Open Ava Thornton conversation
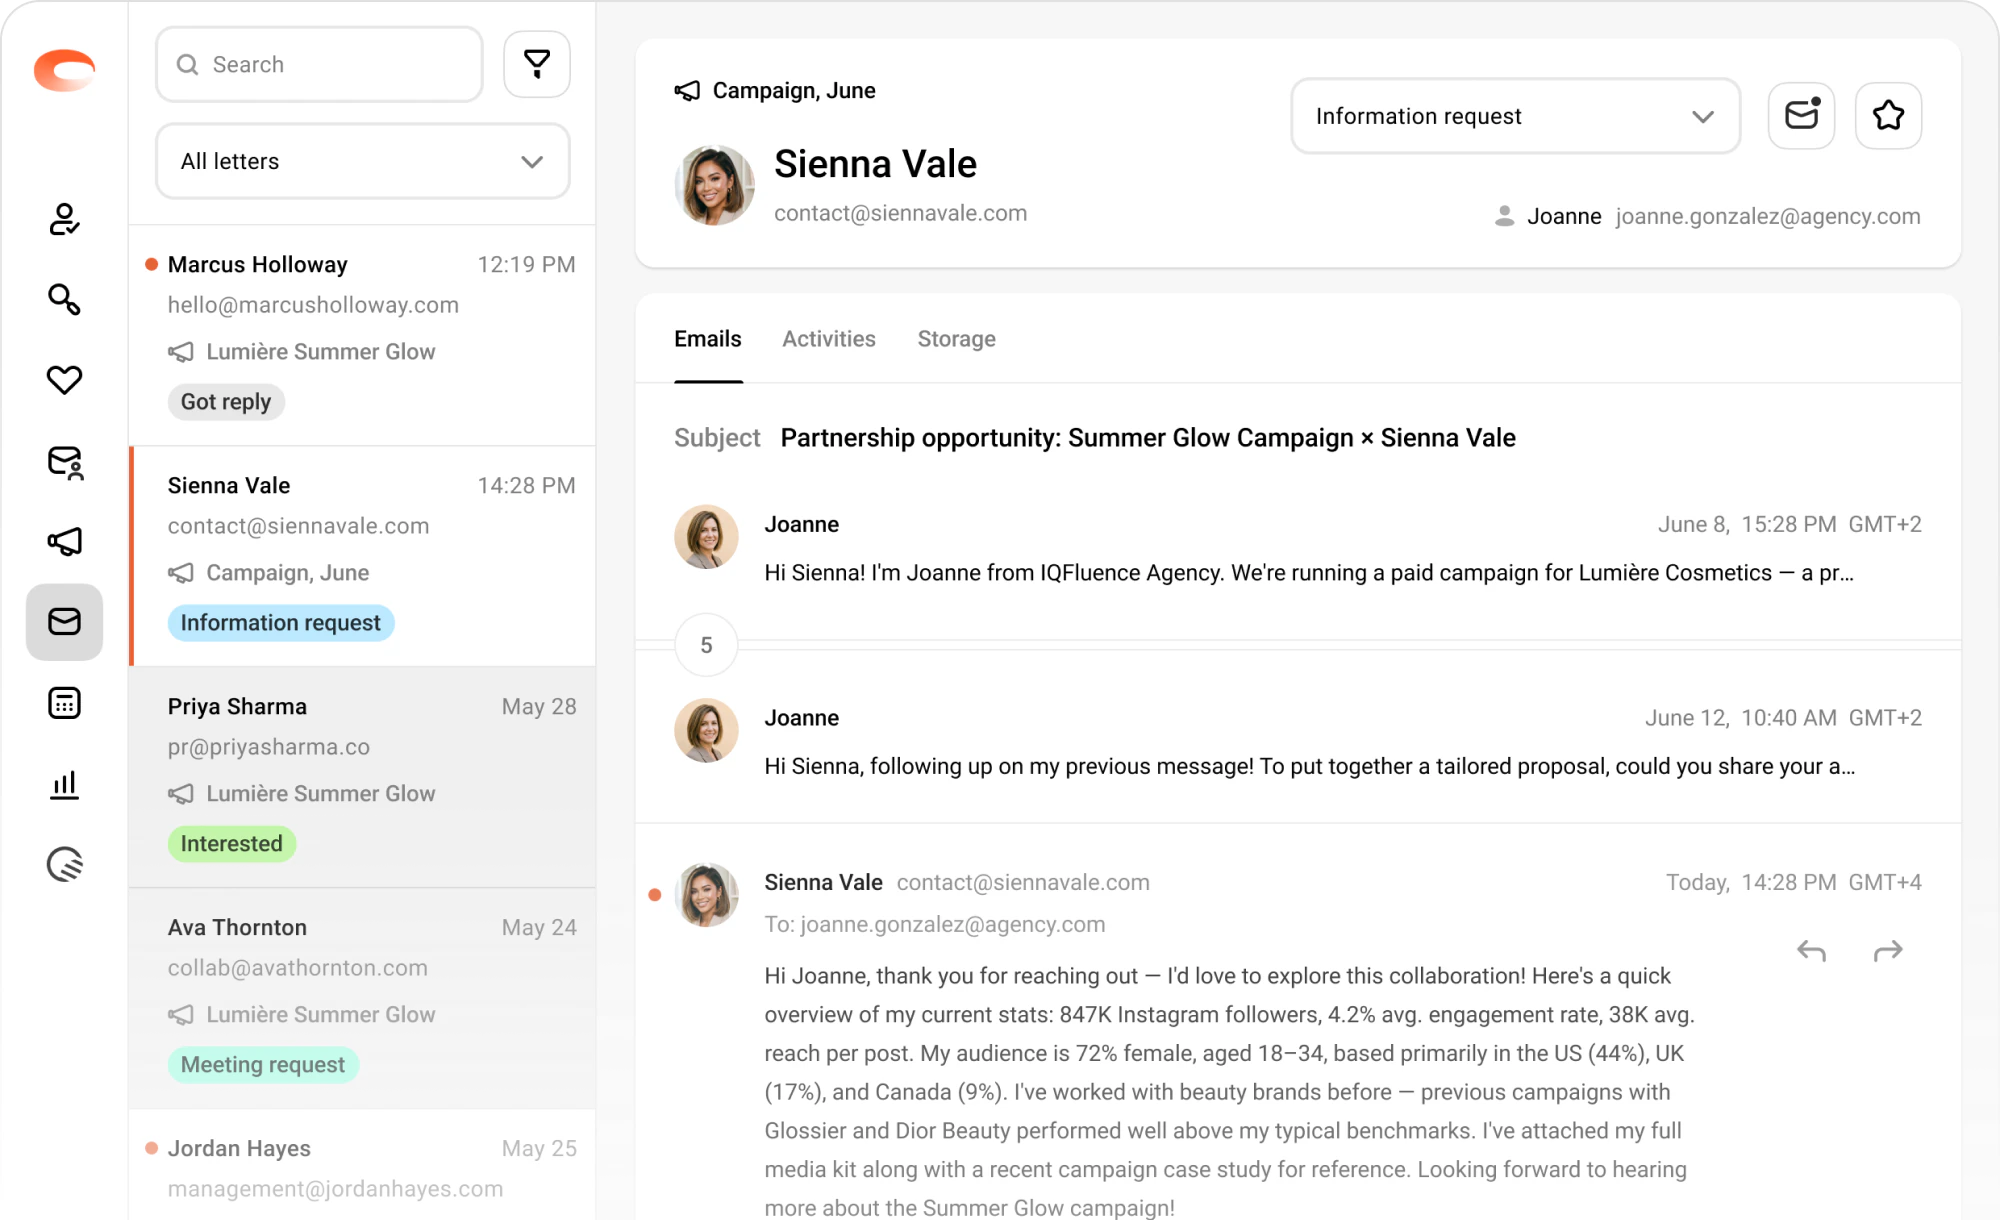 (x=363, y=998)
